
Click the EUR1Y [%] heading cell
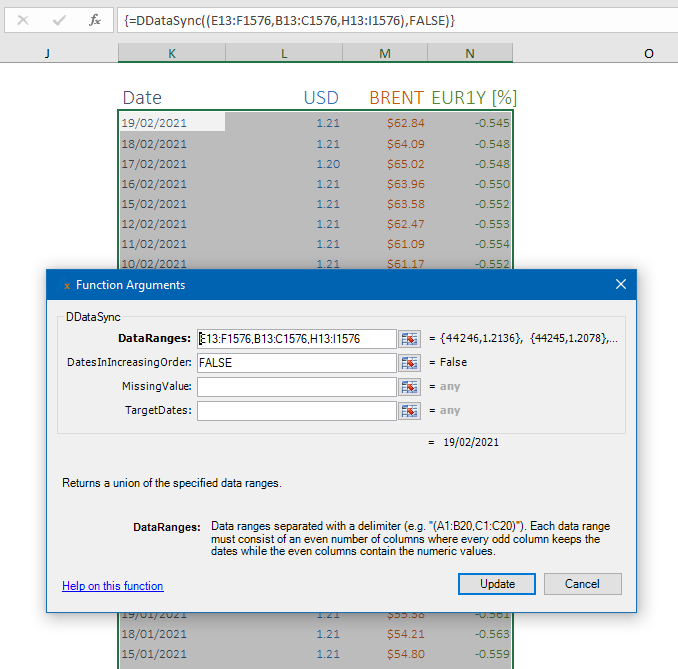[x=474, y=98]
